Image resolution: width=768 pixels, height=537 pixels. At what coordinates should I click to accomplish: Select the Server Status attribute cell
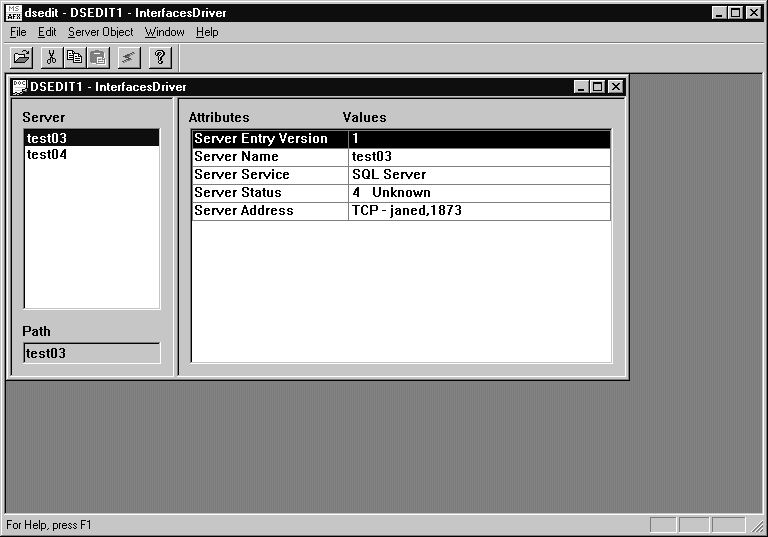pyautogui.click(x=270, y=193)
